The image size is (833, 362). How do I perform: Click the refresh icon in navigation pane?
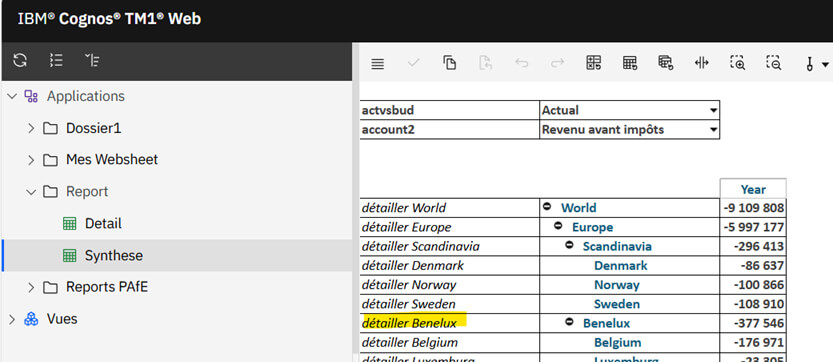[20, 61]
